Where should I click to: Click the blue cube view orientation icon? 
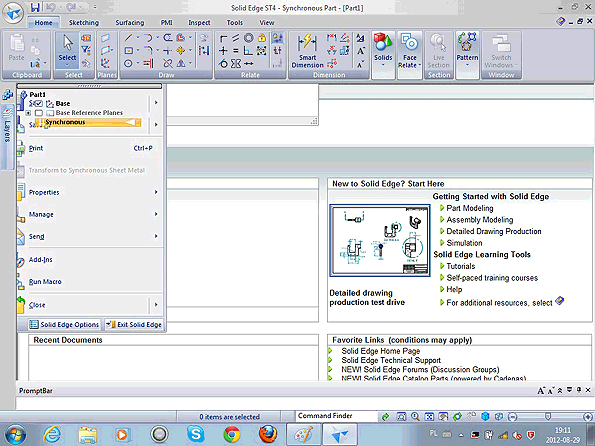coord(485,417)
